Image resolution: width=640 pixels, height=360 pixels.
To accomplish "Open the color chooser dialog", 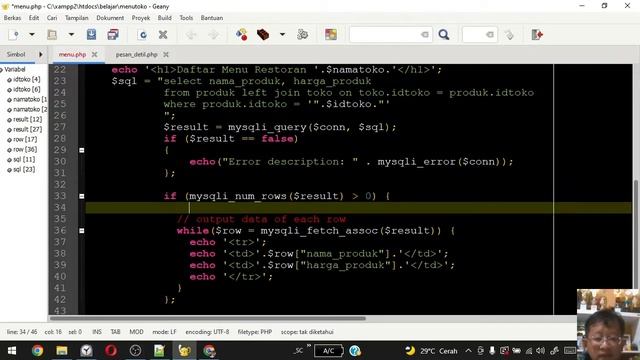I will pyautogui.click(x=331, y=35).
